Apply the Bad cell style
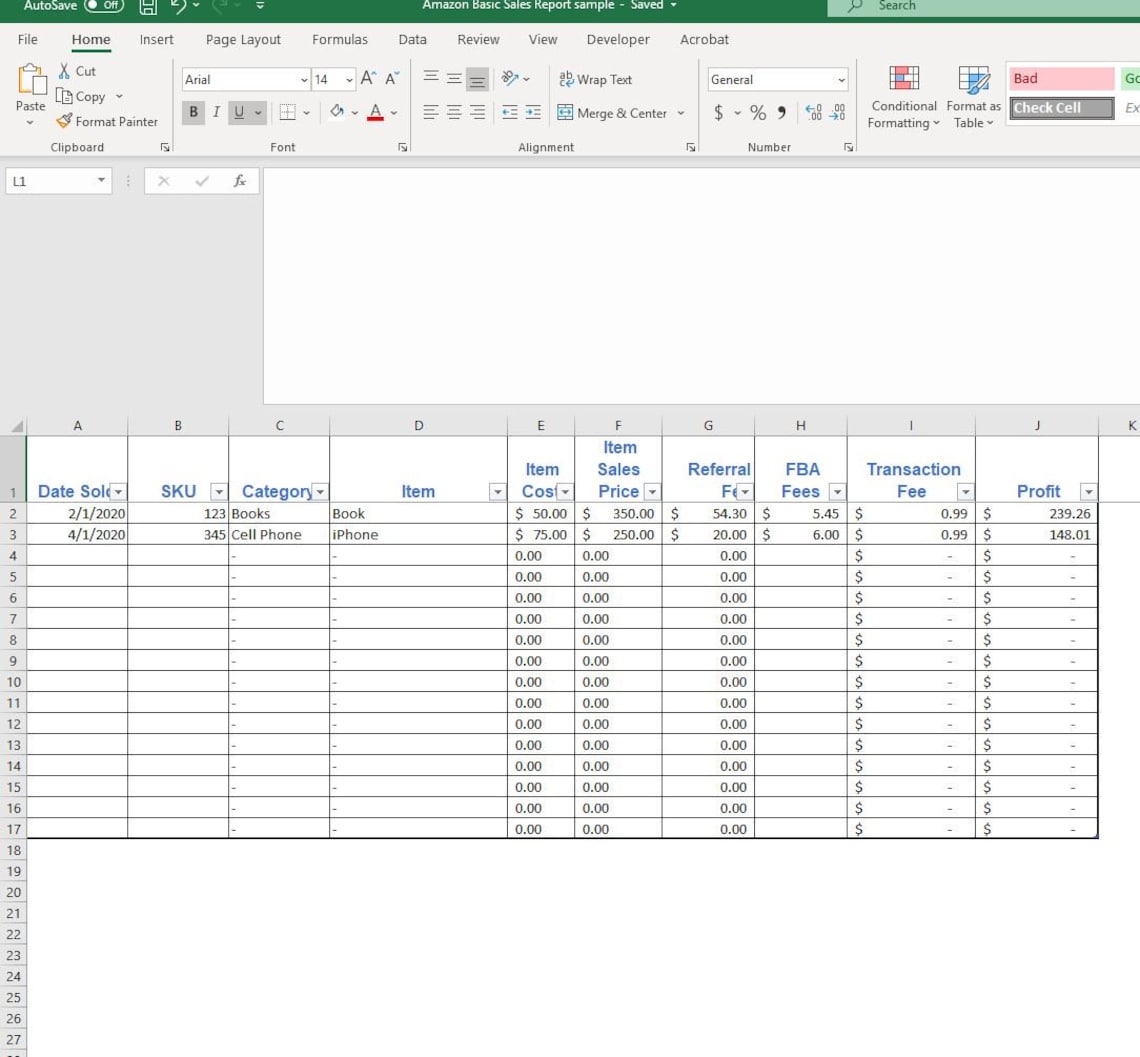Screen dimensions: 1140x1057 (1059, 78)
